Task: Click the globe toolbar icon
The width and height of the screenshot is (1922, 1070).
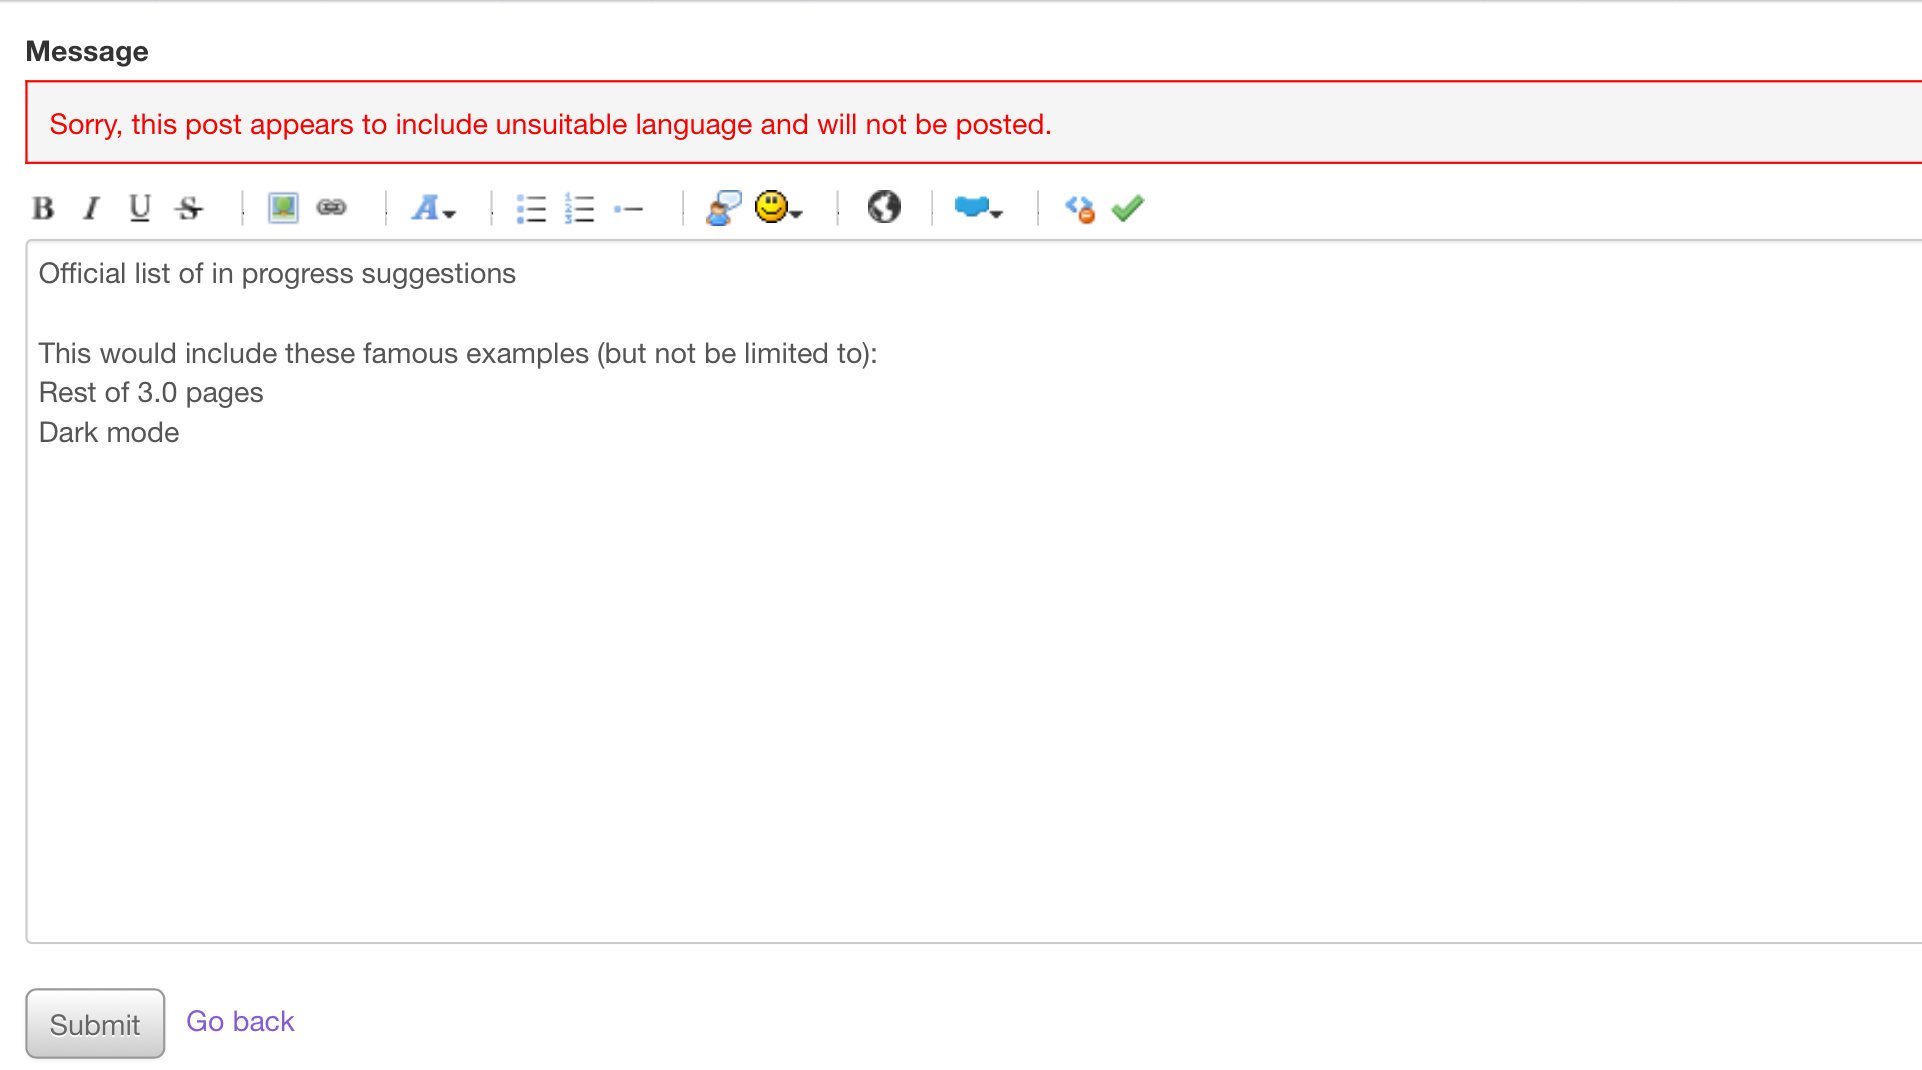Action: point(884,207)
